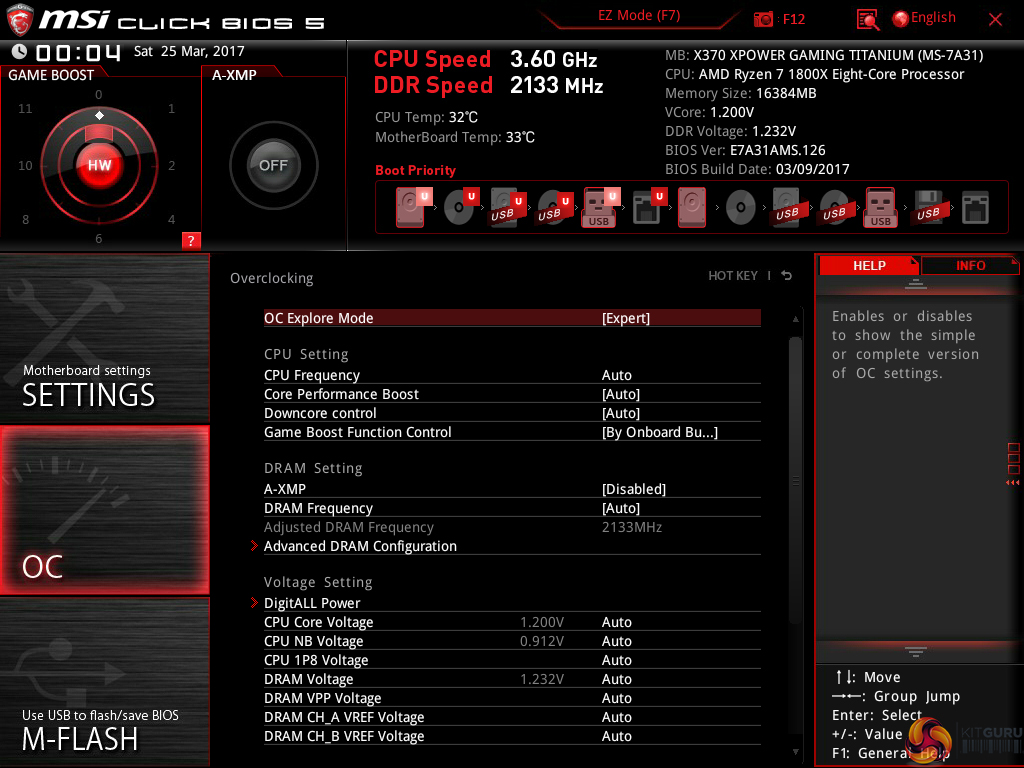Open the OC overclocking section

104,510
